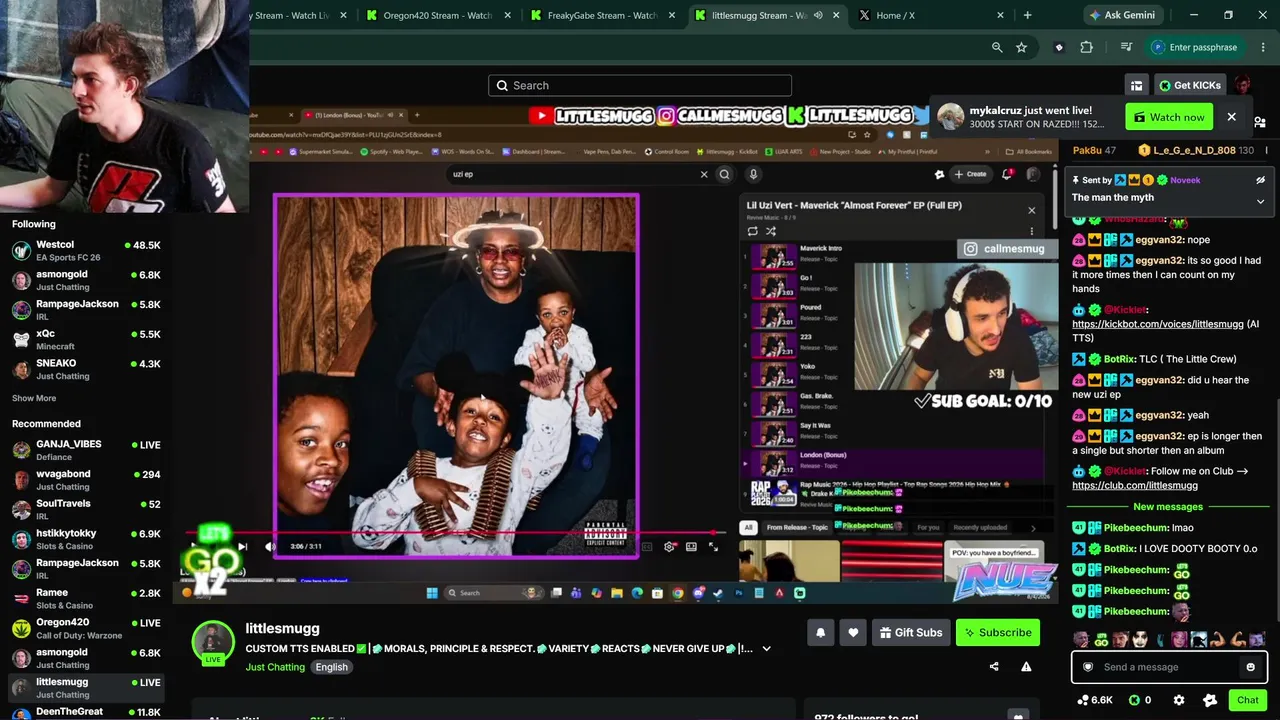Mute the littlesmugg Stream tab audio
Screen dimensions: 1280x720
click(x=819, y=15)
